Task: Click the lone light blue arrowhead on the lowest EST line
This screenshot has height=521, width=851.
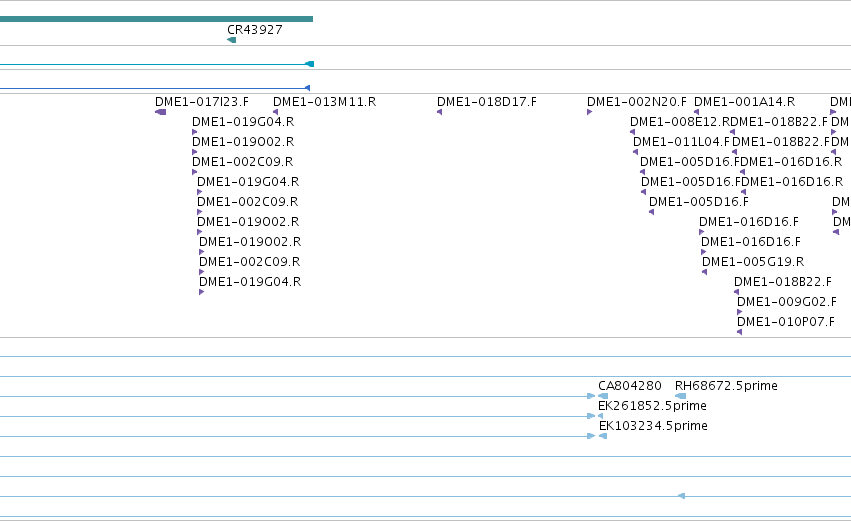Action: click(x=682, y=496)
